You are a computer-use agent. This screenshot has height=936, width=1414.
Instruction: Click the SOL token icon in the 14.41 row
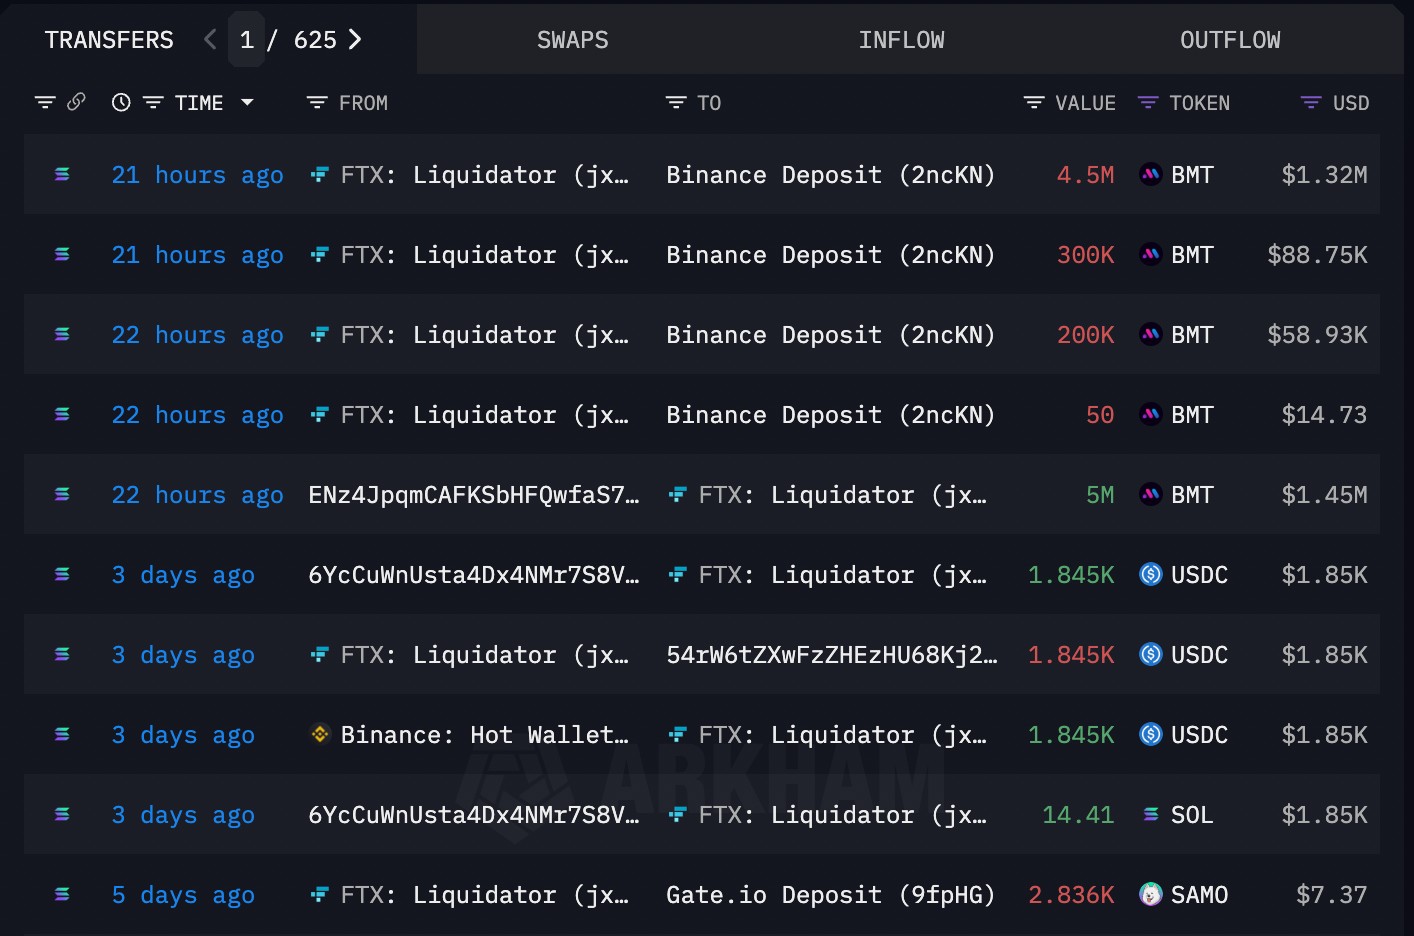tap(1151, 815)
